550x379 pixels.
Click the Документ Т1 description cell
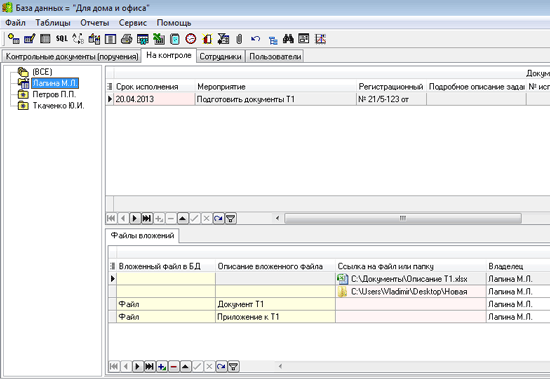coord(275,304)
